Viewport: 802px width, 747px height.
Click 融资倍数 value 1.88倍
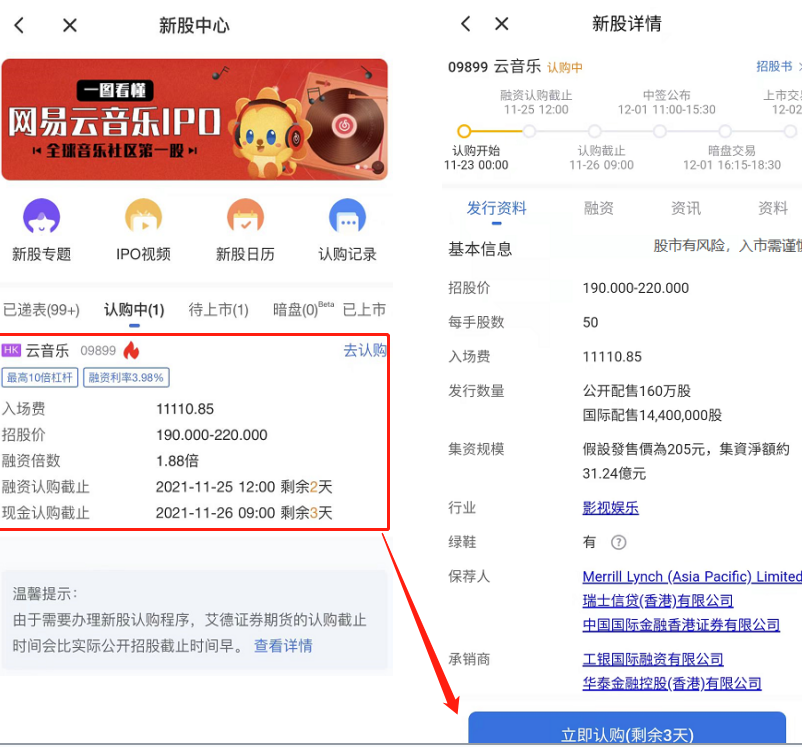[177, 460]
